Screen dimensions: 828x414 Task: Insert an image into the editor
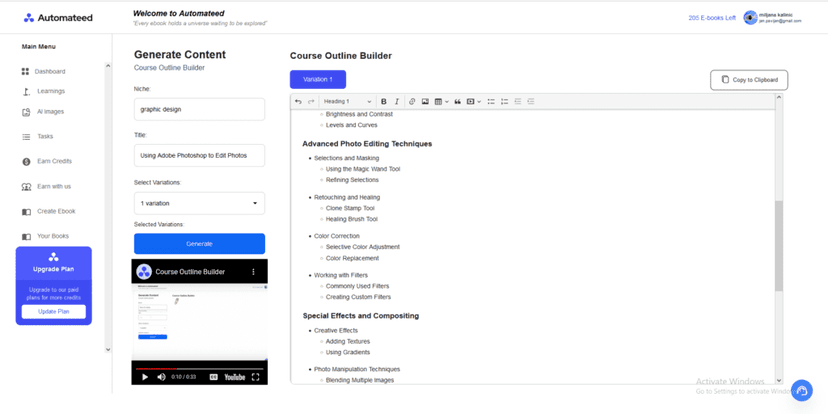point(425,101)
